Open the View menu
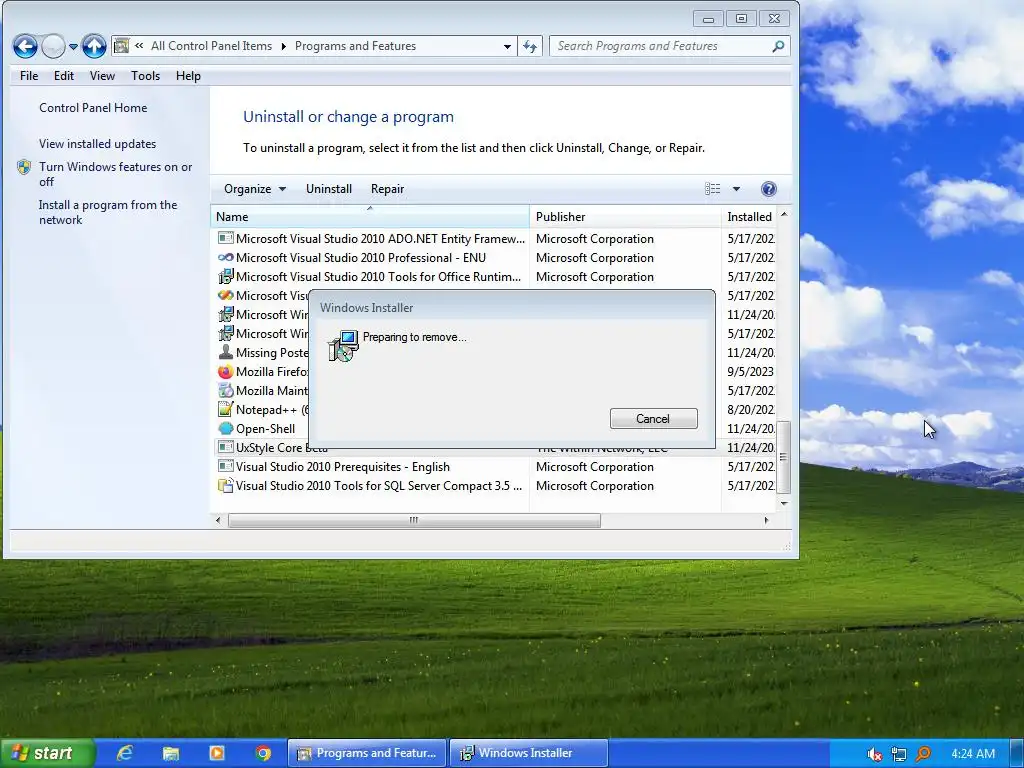Viewport: 1024px width, 768px height. point(102,76)
